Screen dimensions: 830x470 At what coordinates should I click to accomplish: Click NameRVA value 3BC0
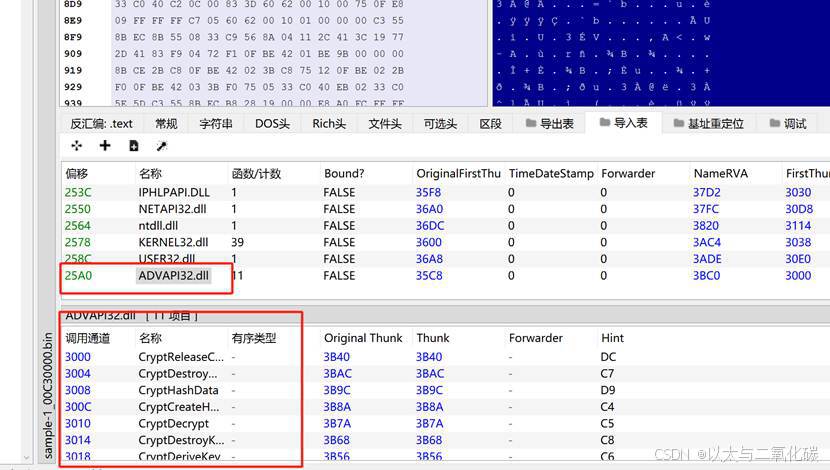(x=707, y=275)
